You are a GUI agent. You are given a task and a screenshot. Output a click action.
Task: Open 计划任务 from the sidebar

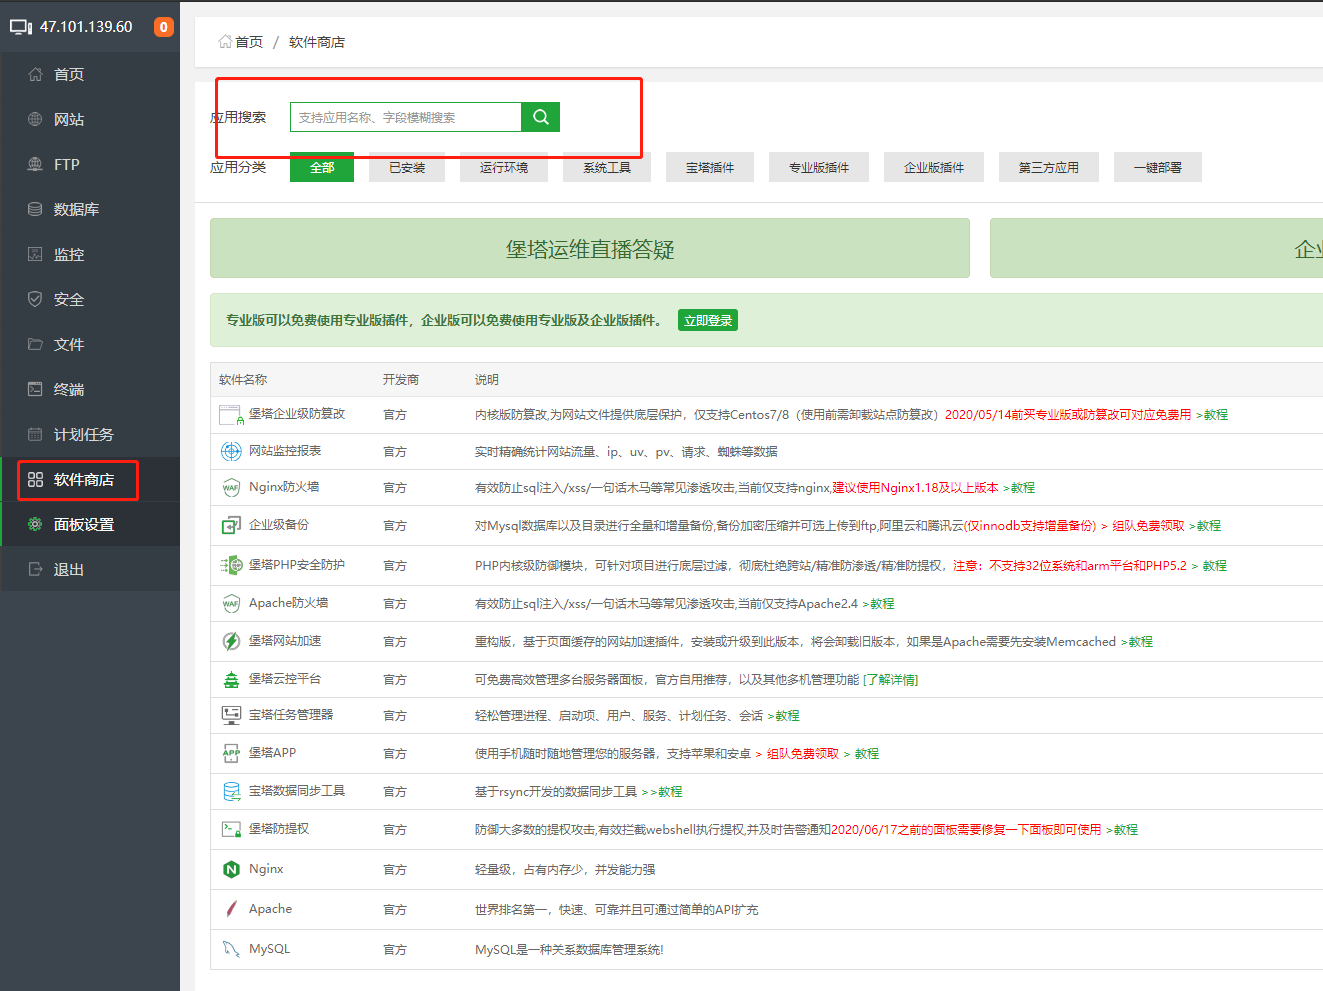[83, 435]
